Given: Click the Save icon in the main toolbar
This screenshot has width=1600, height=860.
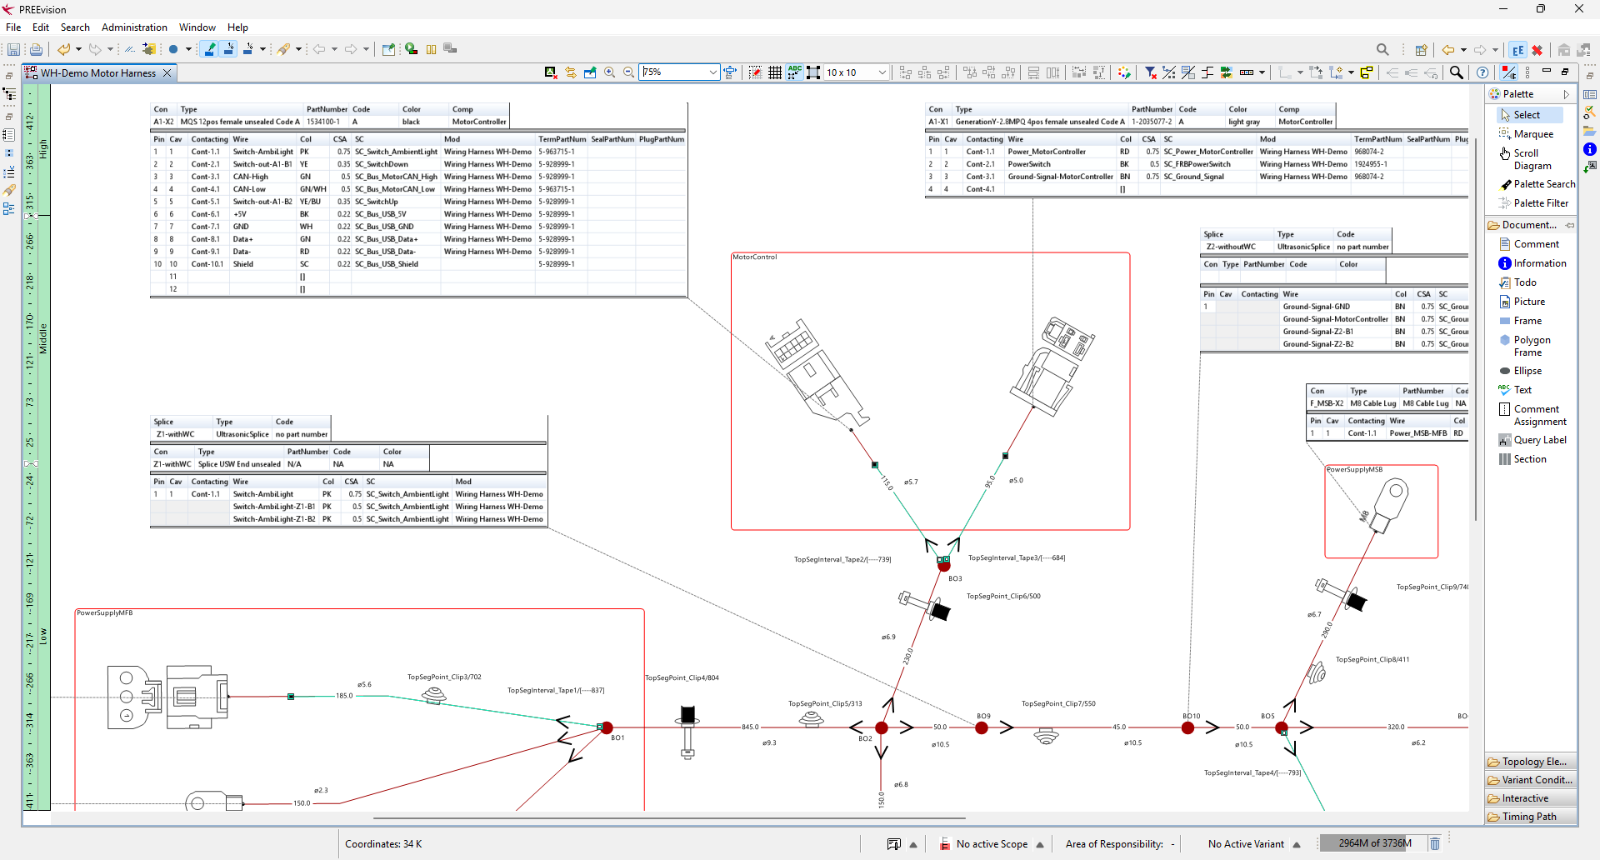Looking at the screenshot, I should click(14, 49).
